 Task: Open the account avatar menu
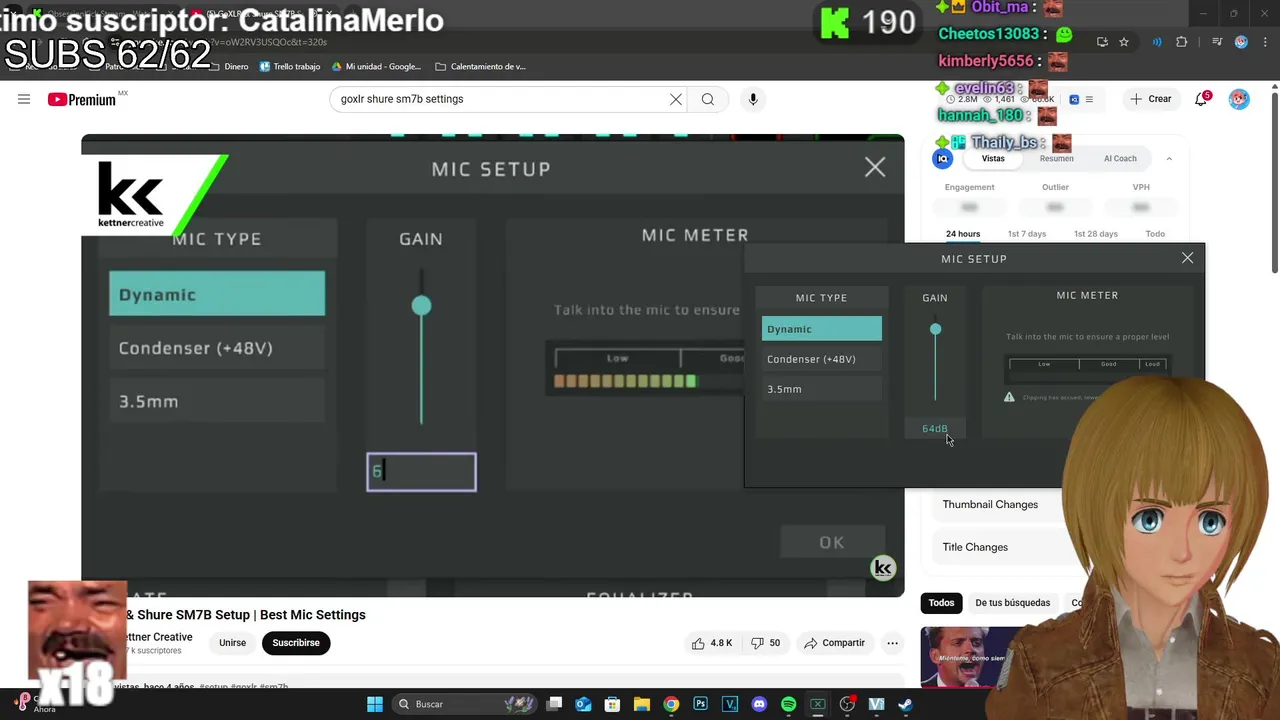(x=1239, y=99)
